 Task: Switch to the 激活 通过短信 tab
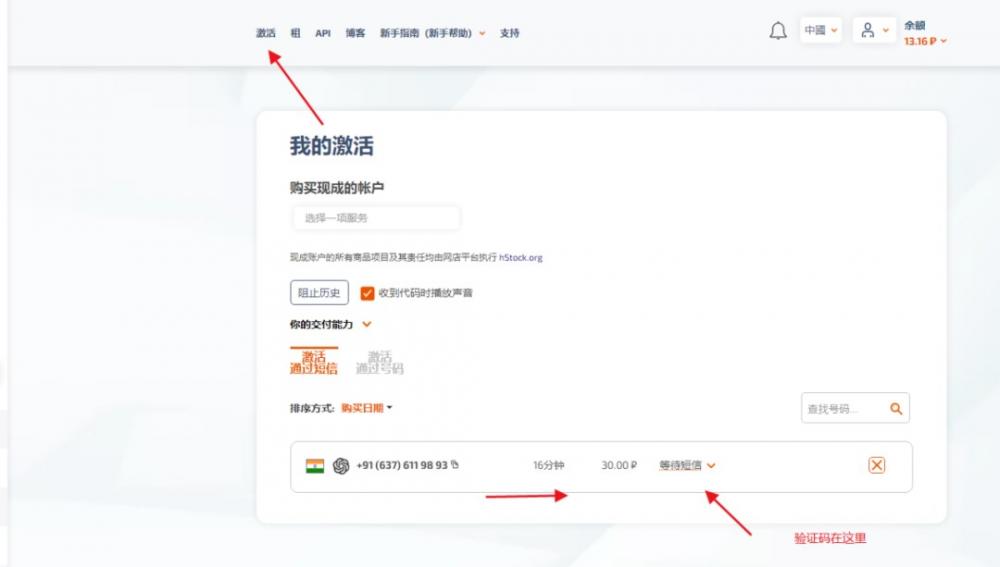[313, 362]
